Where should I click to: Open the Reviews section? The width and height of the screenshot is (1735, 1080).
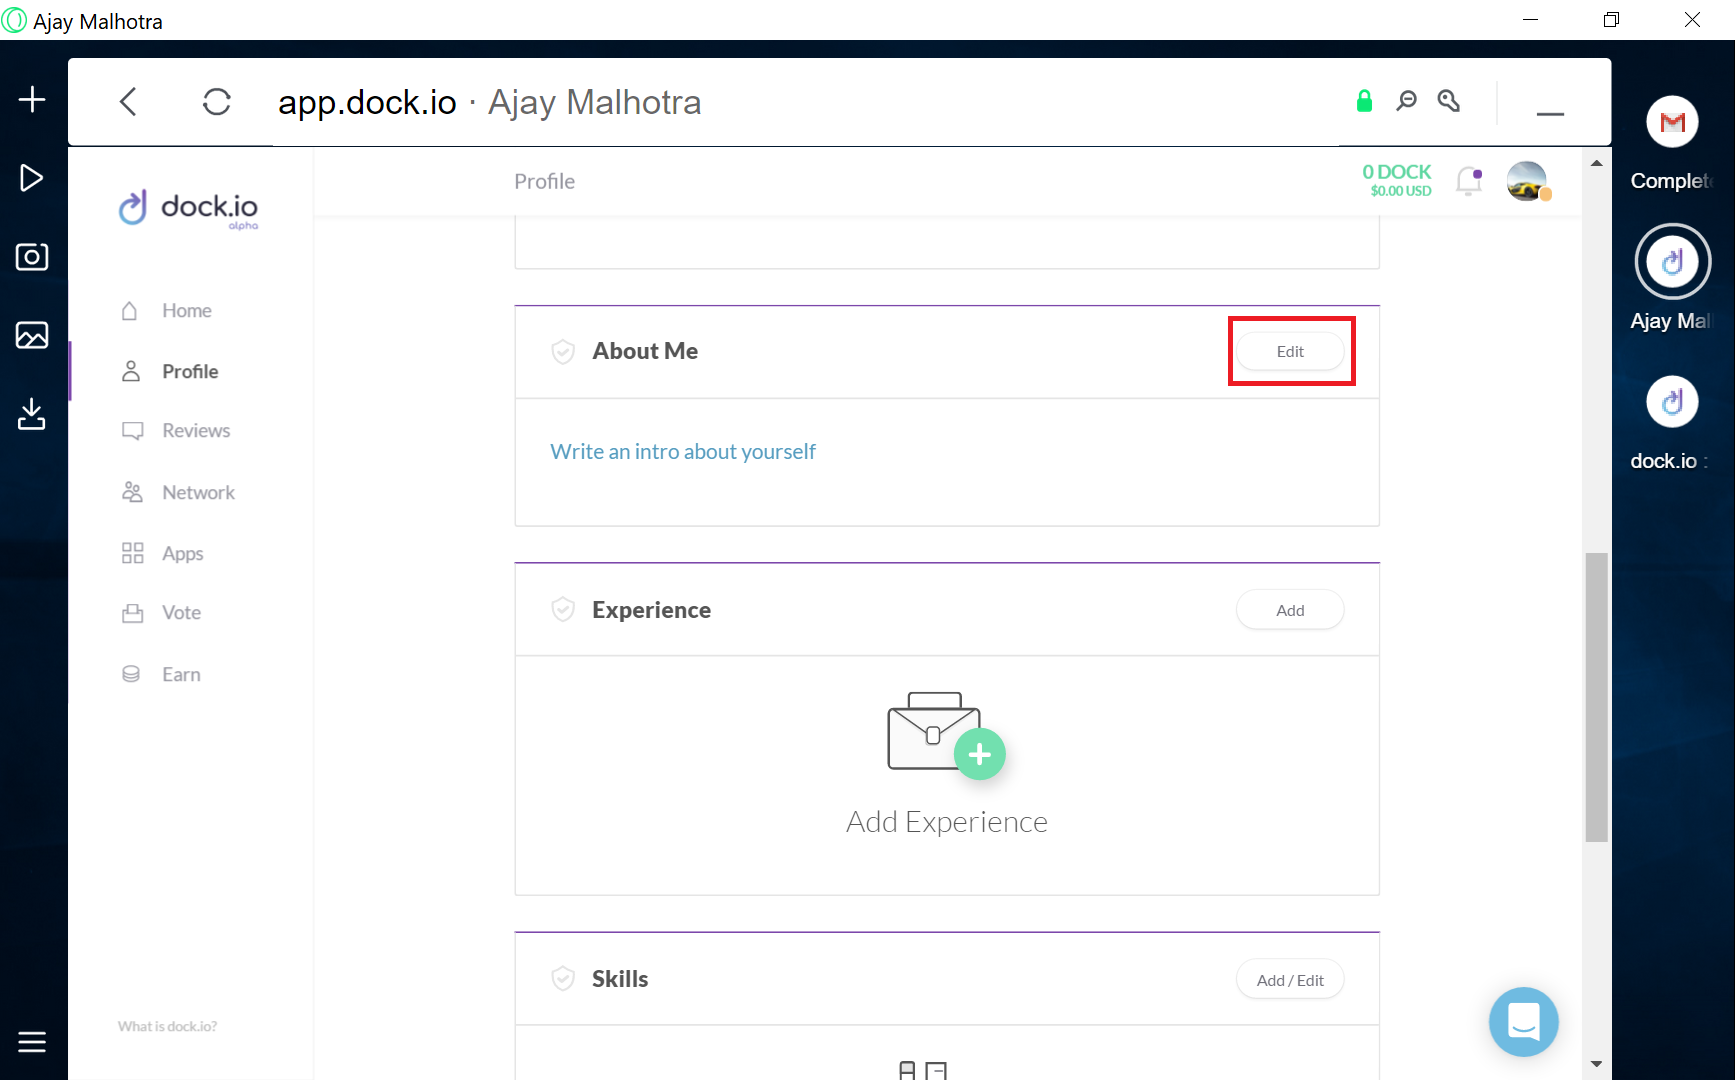click(x=196, y=431)
